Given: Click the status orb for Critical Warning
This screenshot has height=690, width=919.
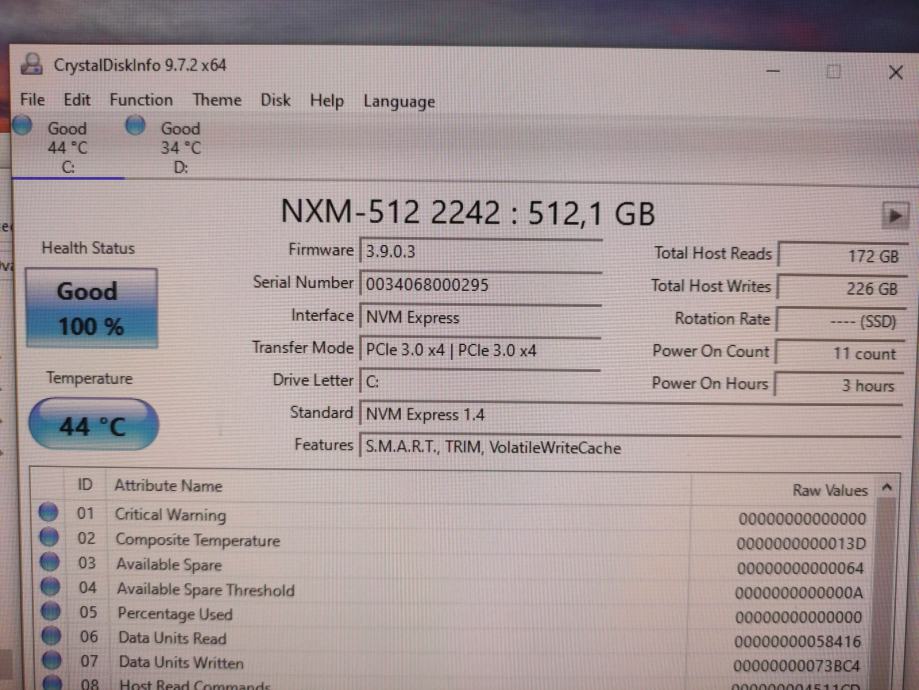Looking at the screenshot, I should [48, 512].
